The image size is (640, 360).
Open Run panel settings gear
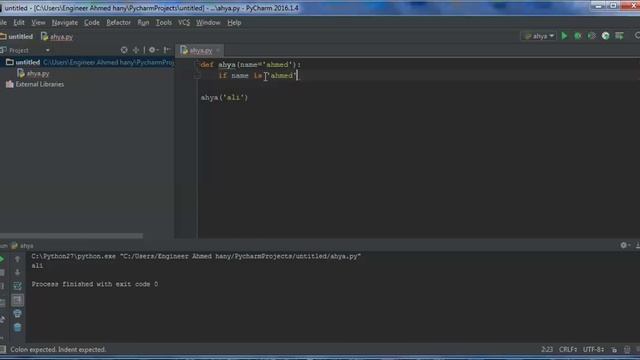[x=624, y=245]
